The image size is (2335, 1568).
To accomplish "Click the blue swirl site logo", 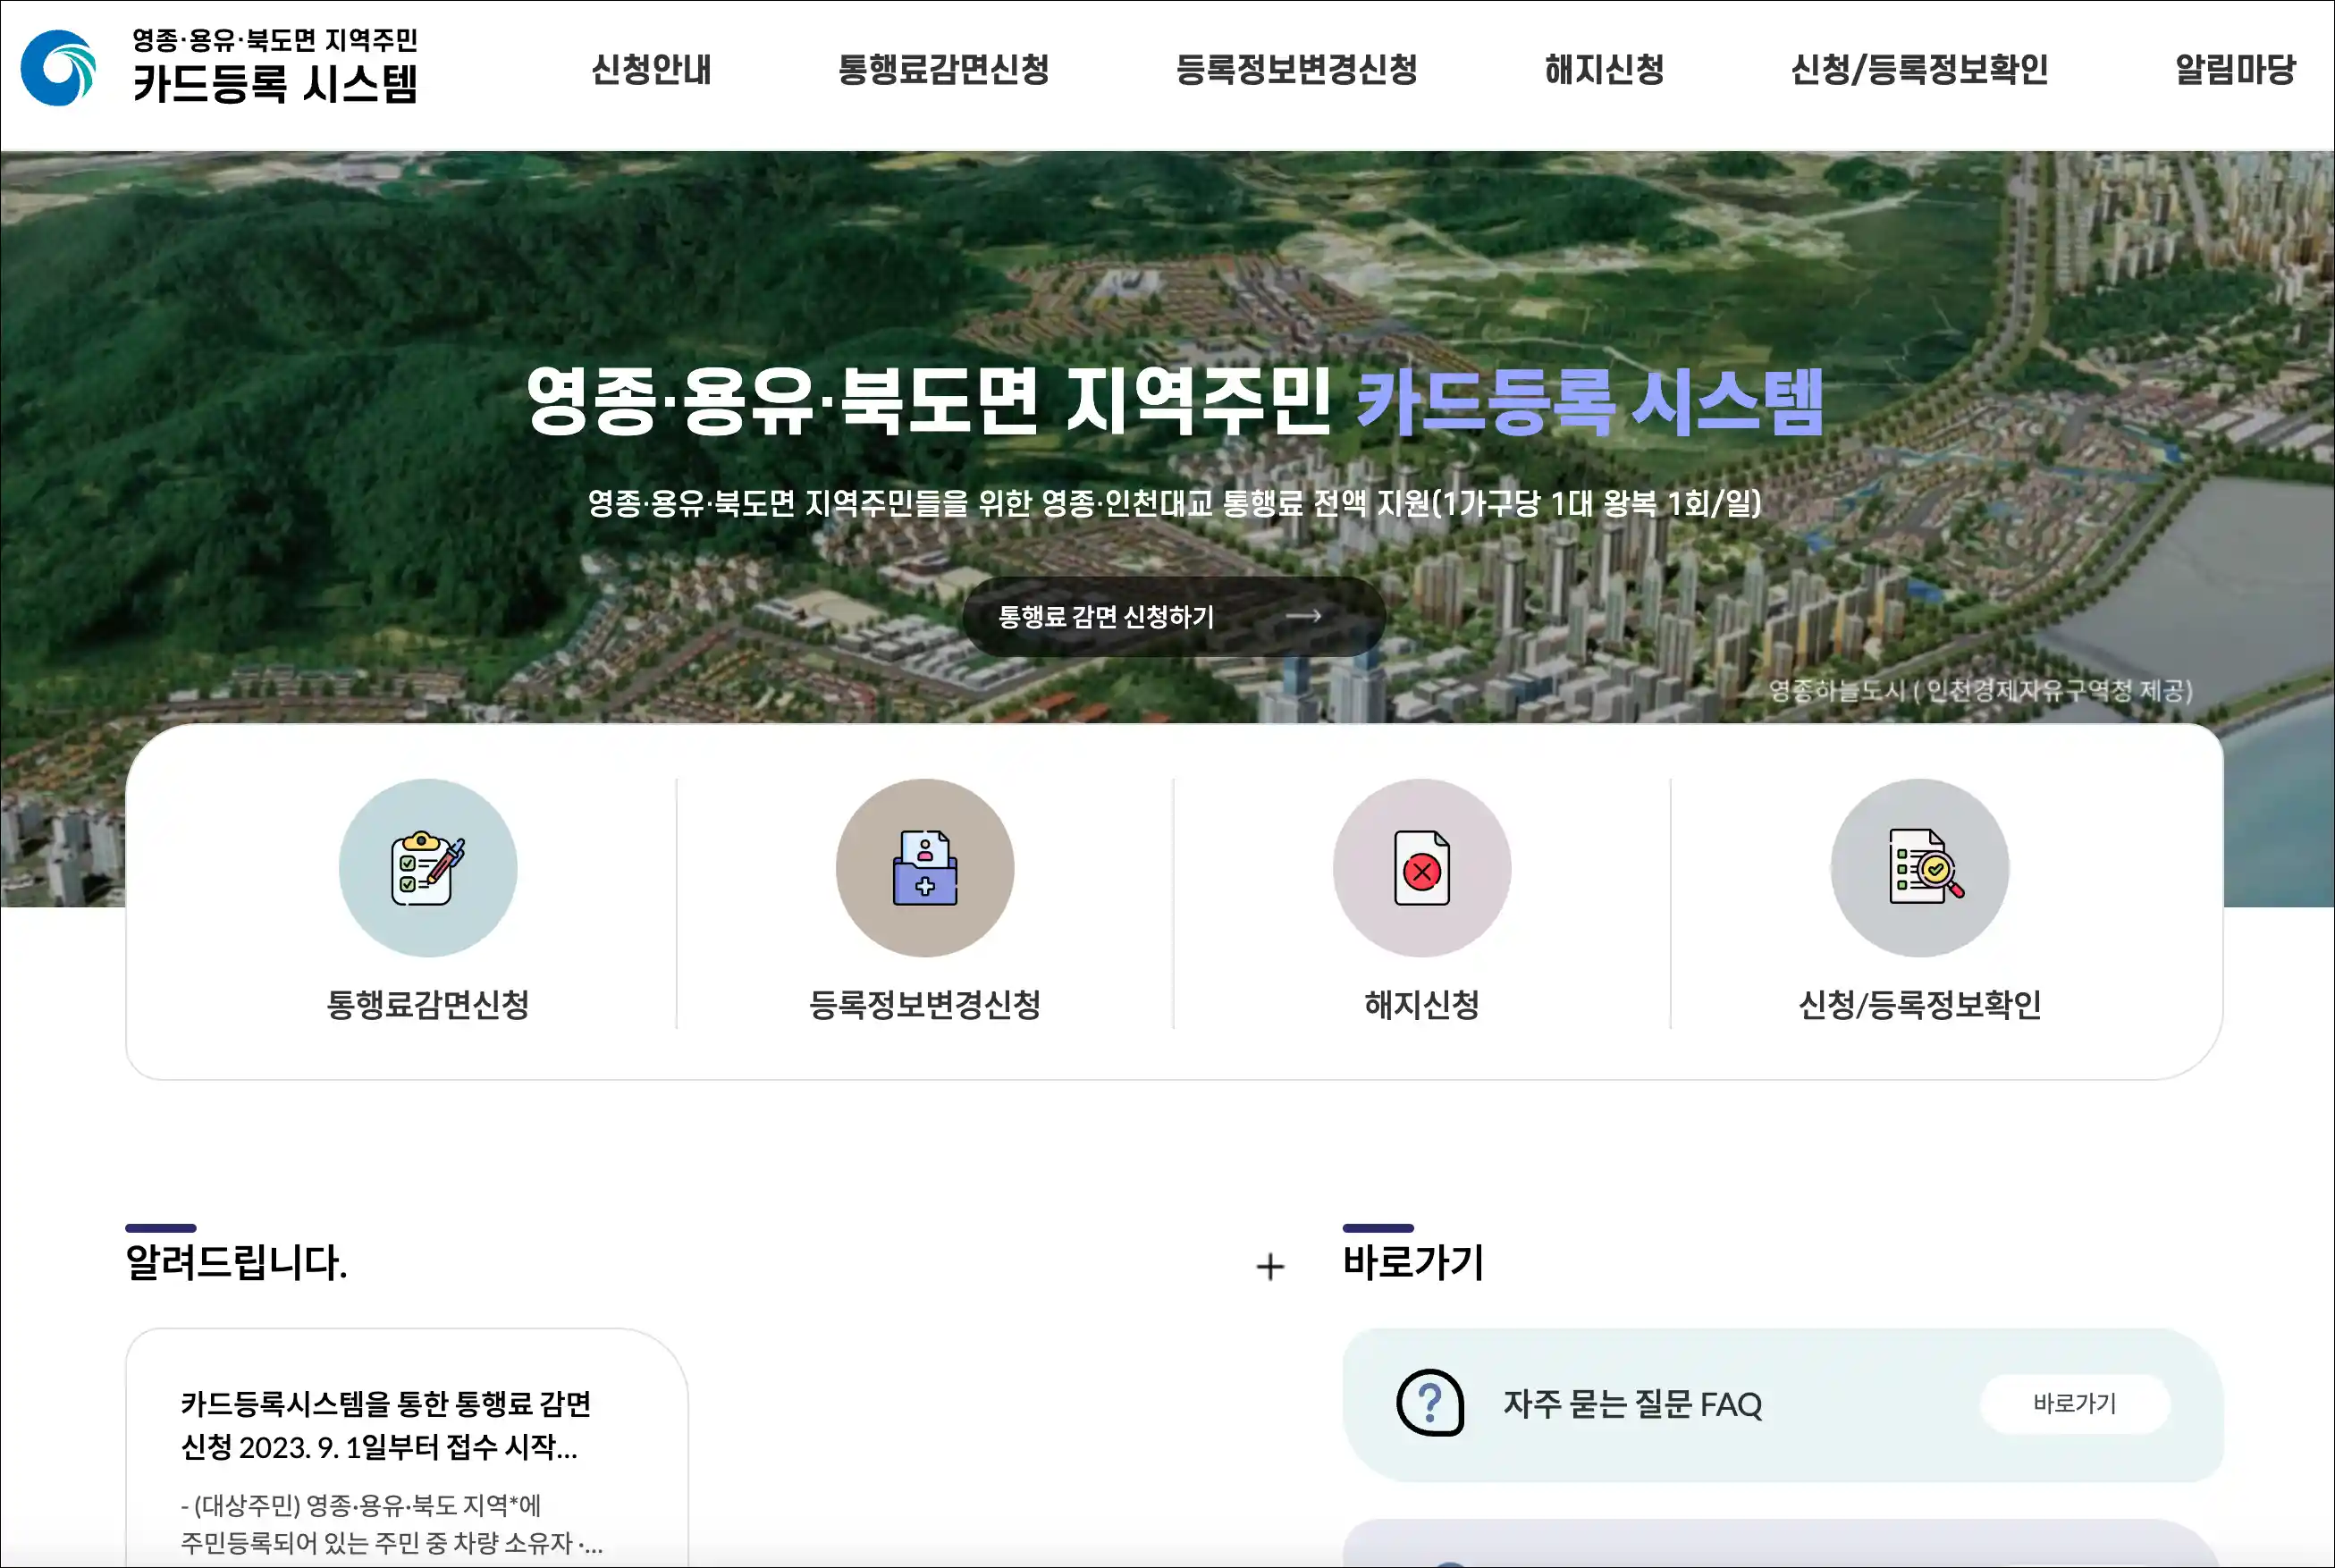I will [x=58, y=68].
